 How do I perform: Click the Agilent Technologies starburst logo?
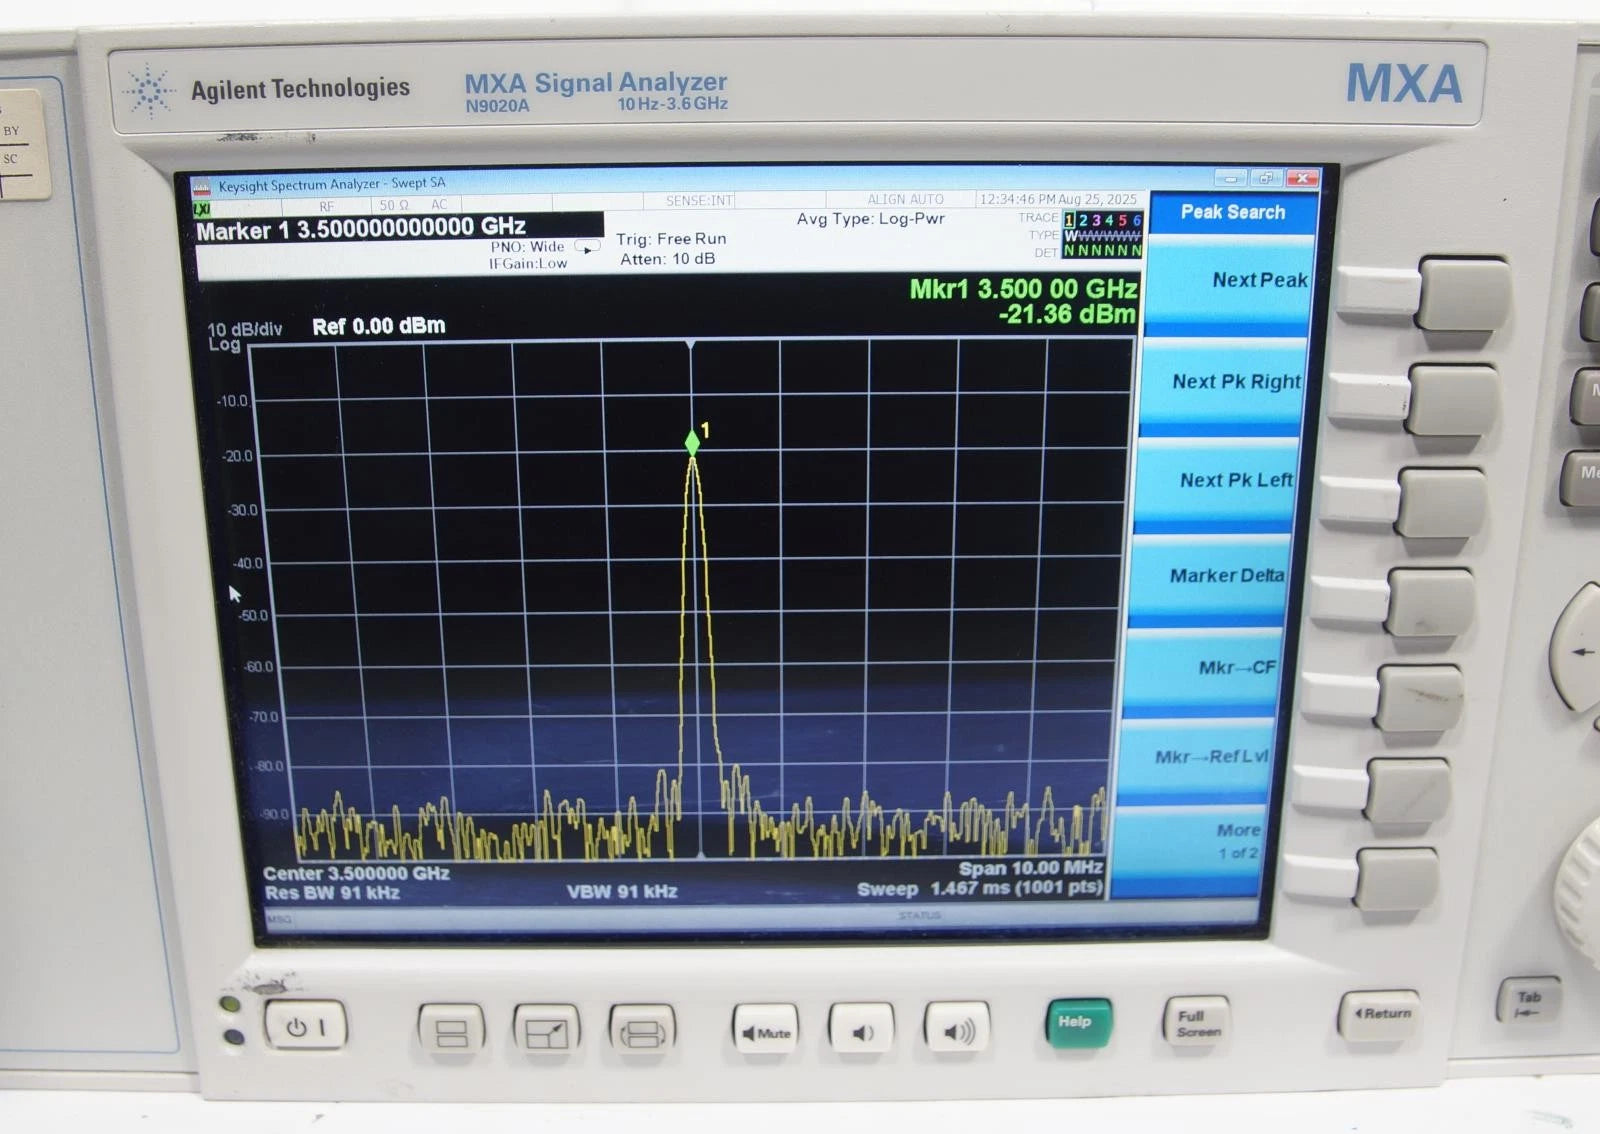pyautogui.click(x=150, y=90)
